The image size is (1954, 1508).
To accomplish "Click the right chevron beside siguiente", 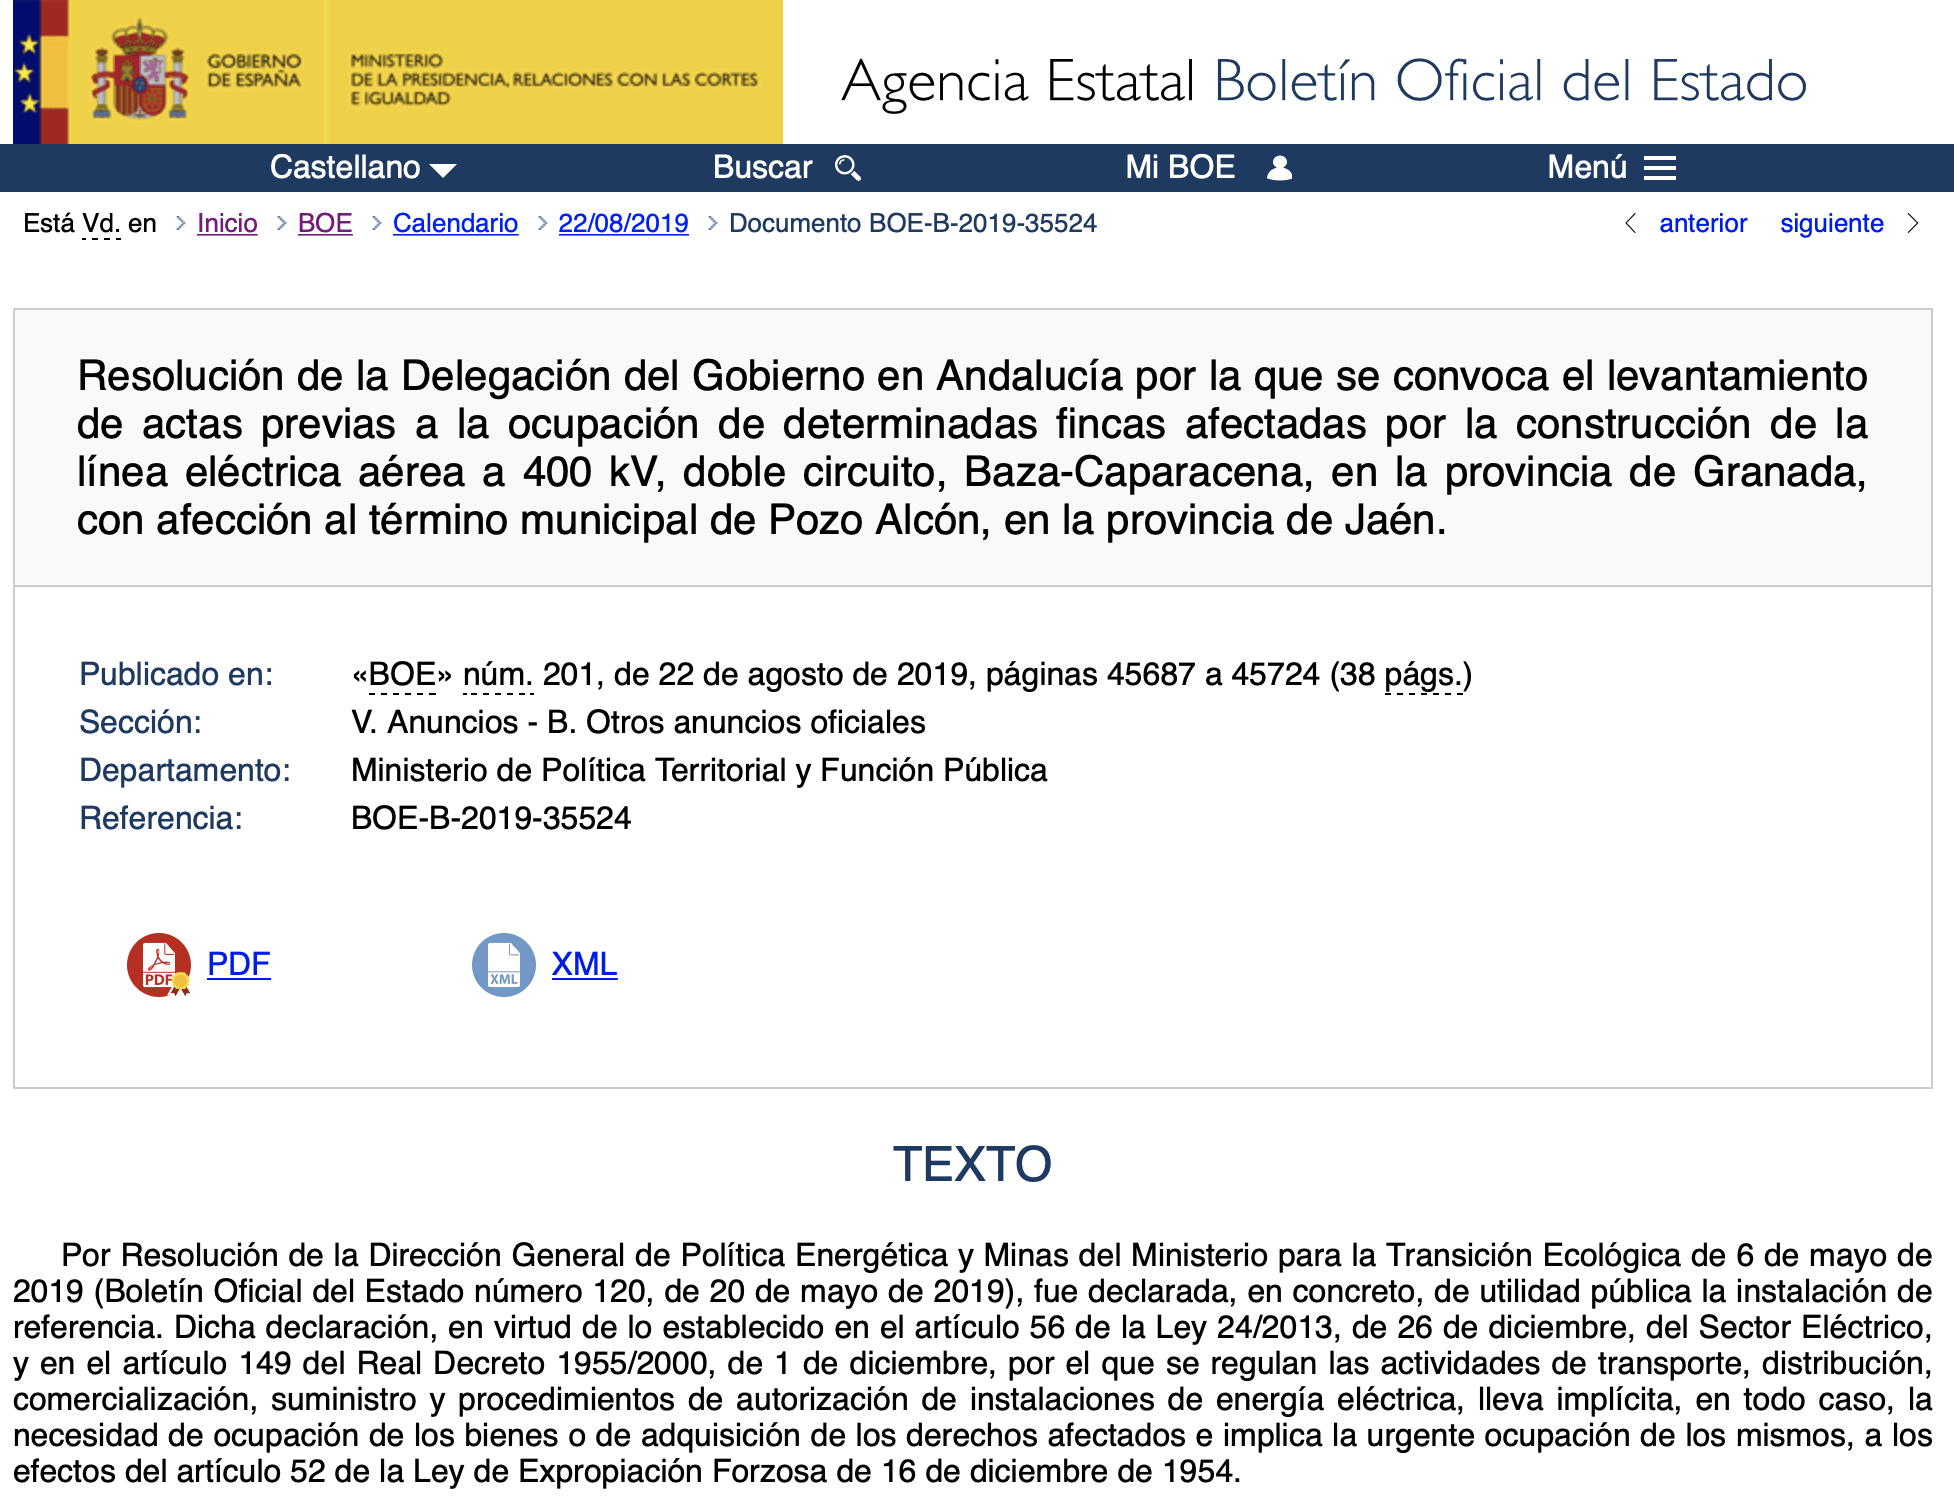I will [x=1912, y=223].
